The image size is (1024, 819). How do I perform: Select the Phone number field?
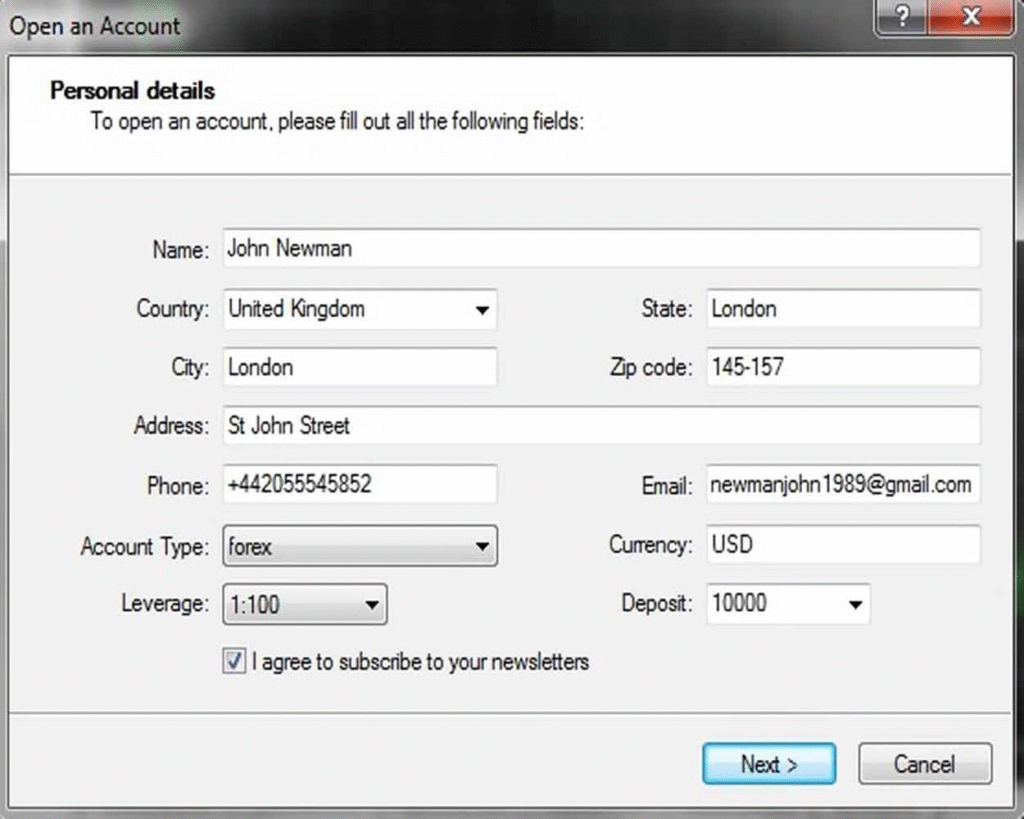point(360,485)
